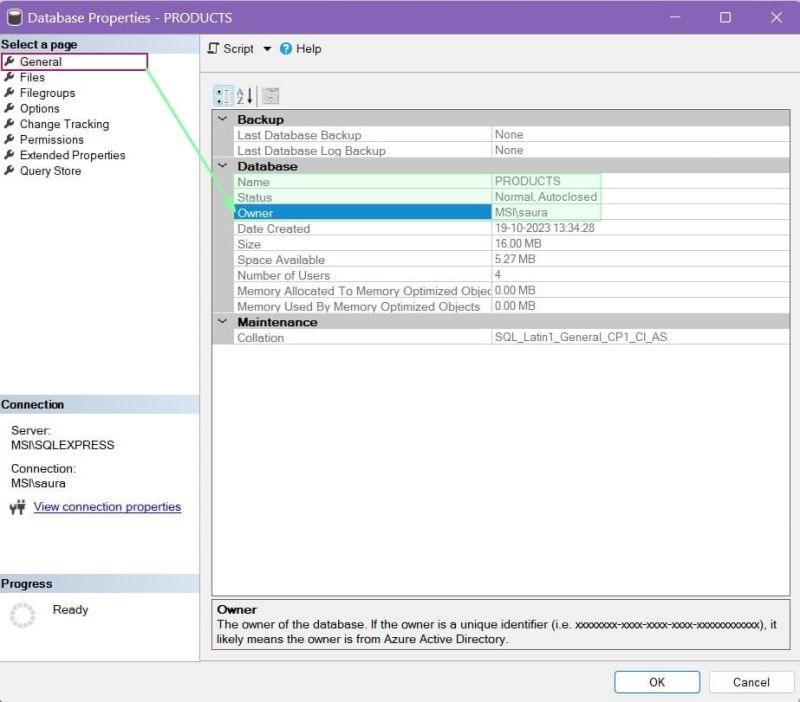The width and height of the screenshot is (800, 702).
Task: Select the Options page
Action: point(42,108)
